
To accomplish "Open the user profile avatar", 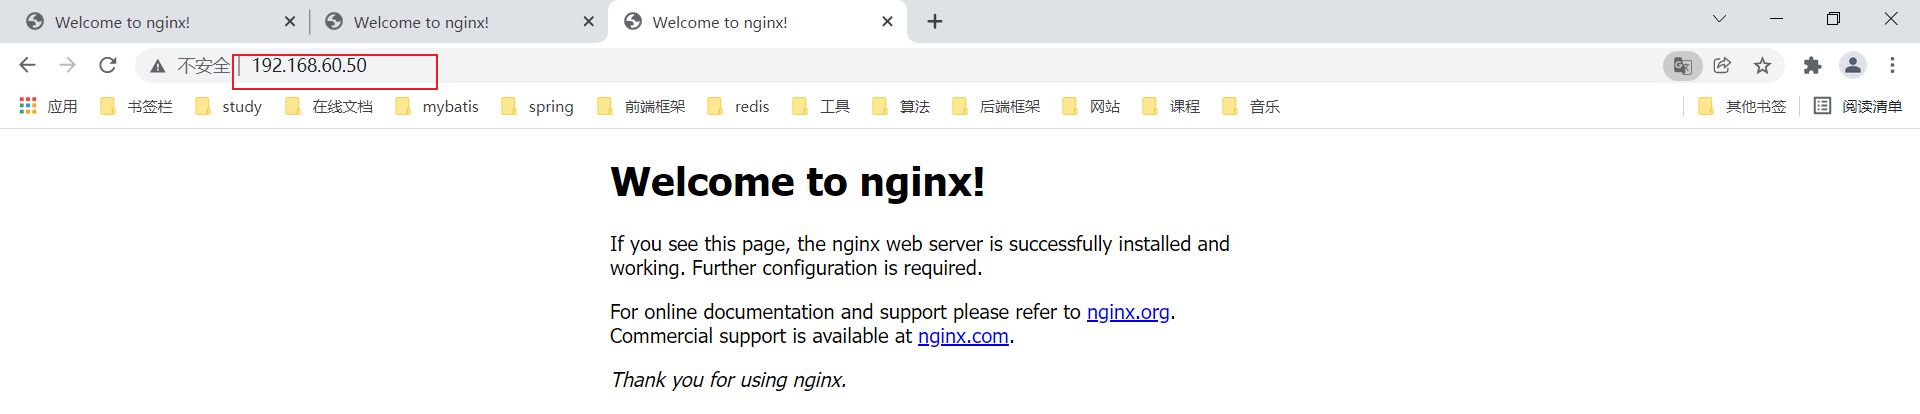I will 1852,65.
